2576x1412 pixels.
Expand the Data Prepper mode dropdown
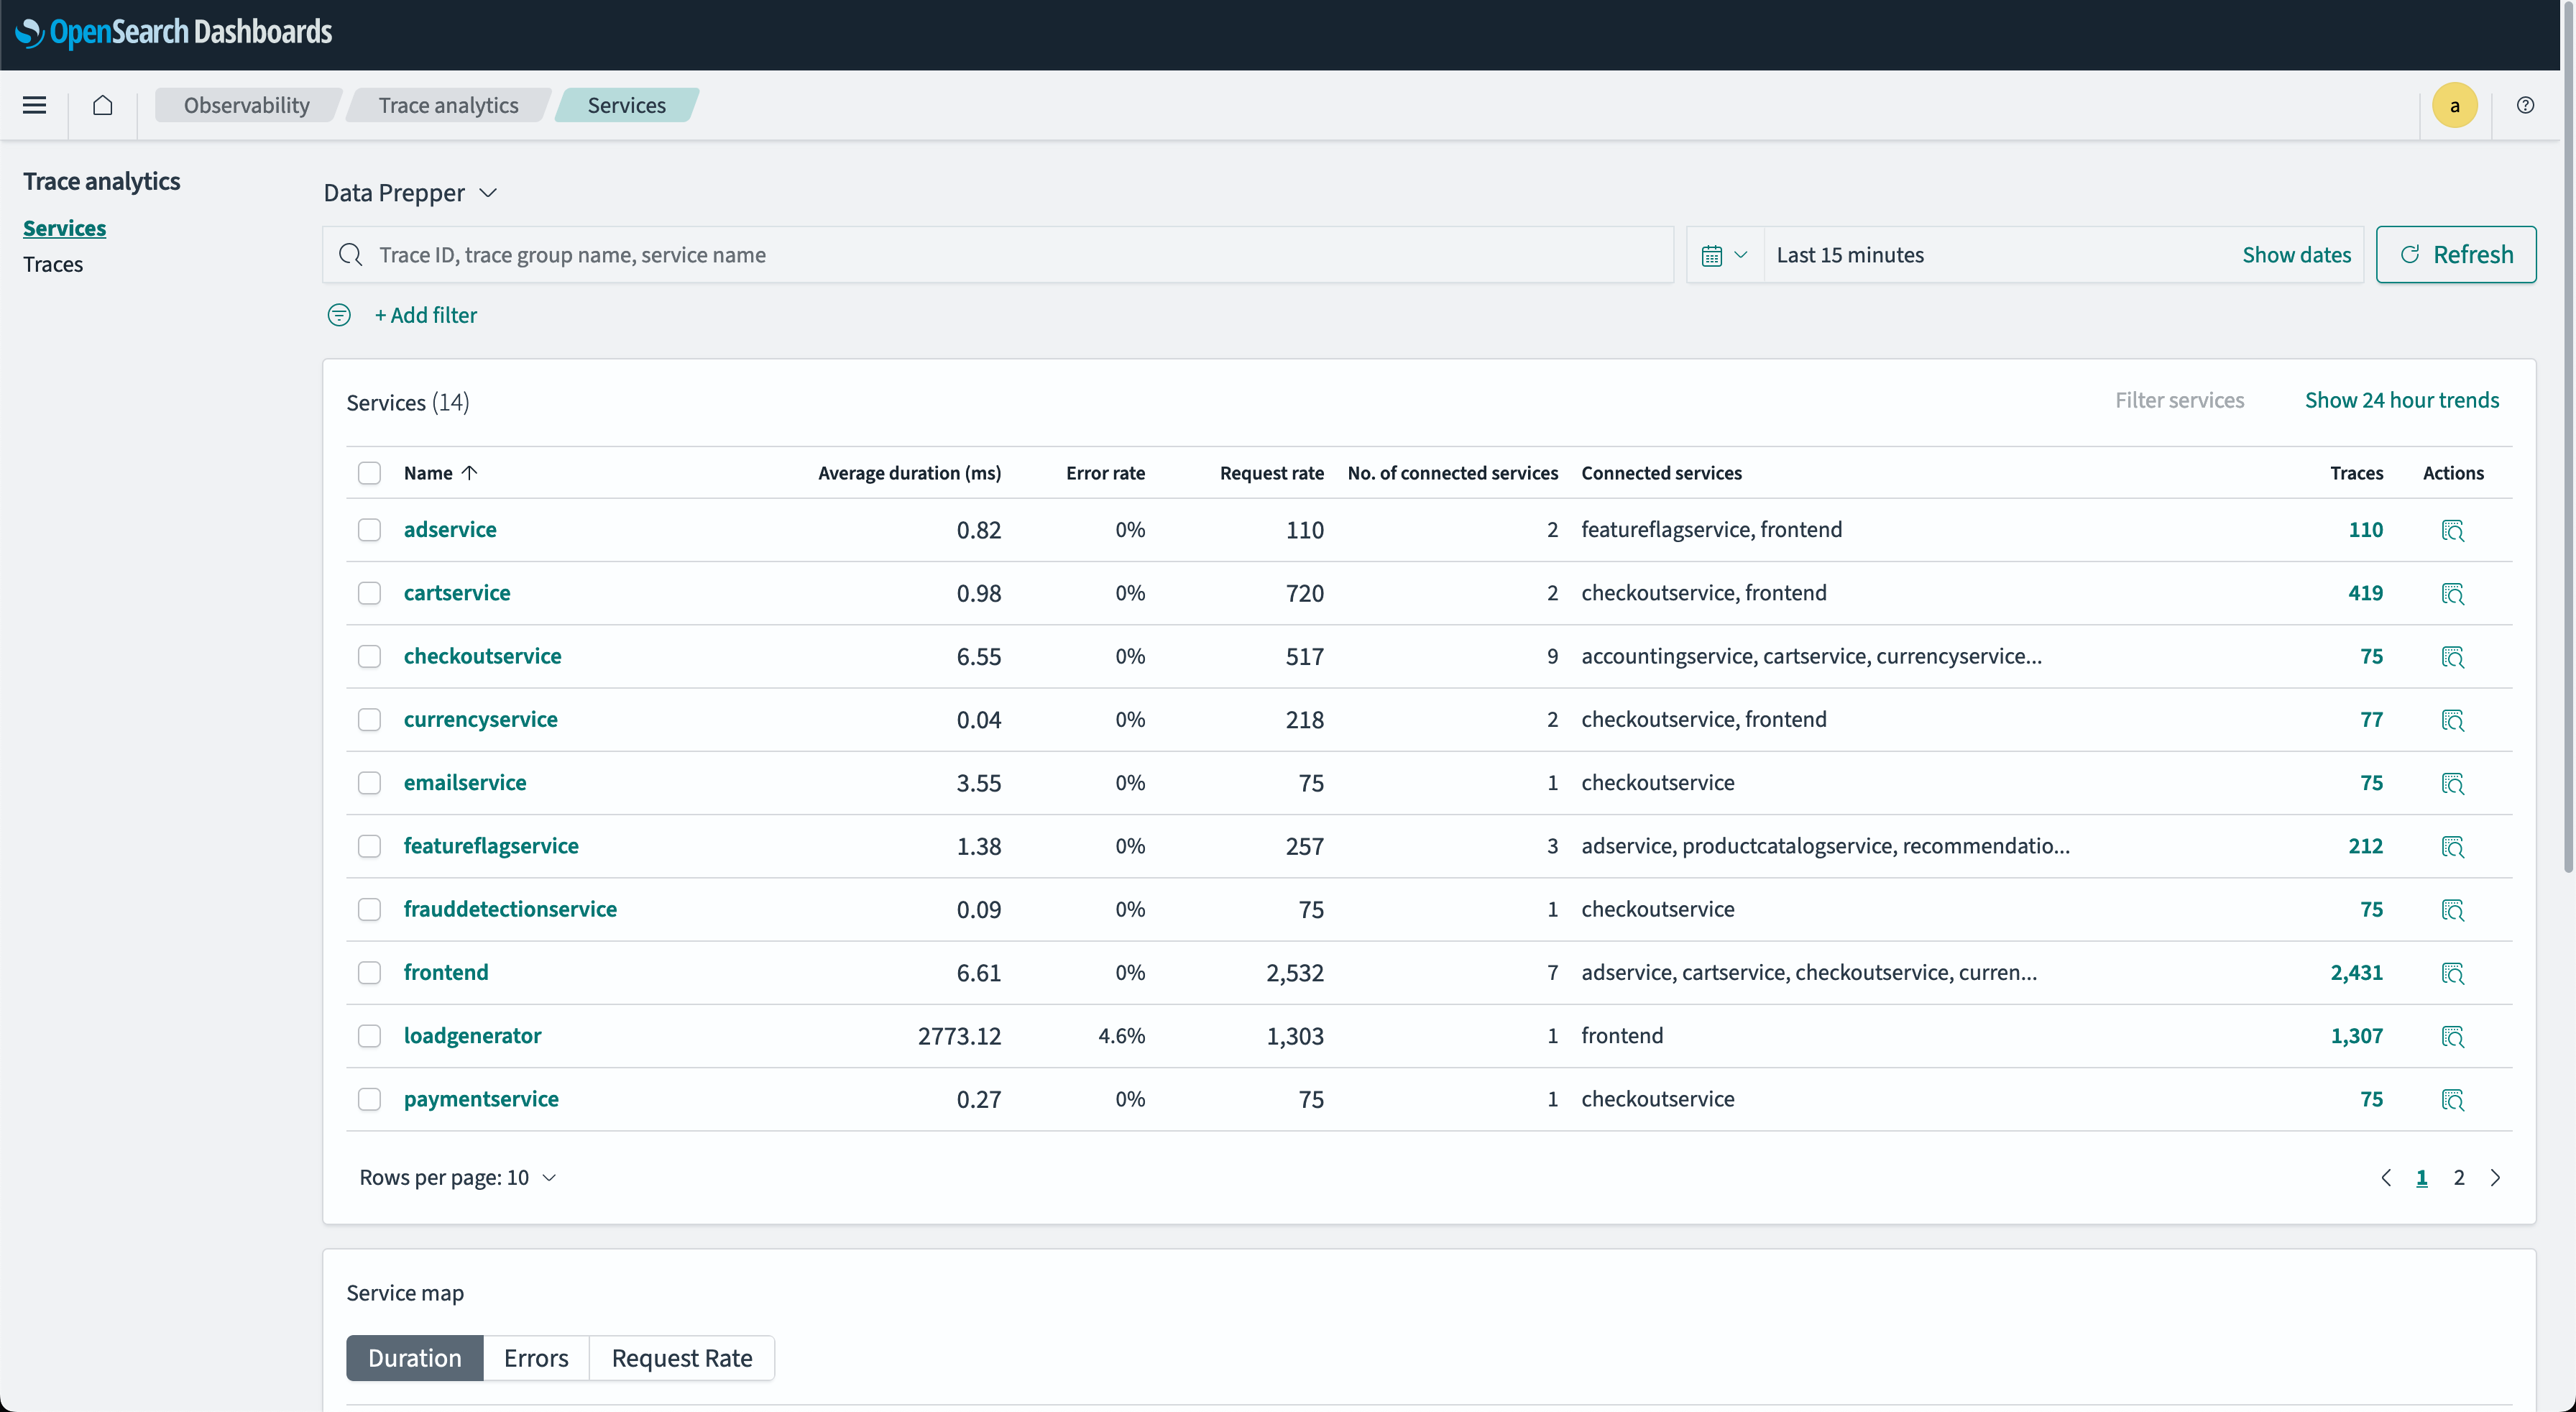click(410, 193)
